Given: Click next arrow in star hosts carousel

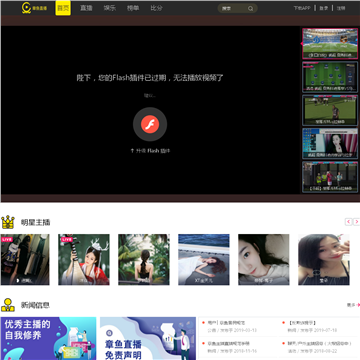Looking at the screenshot, I should [356, 222].
